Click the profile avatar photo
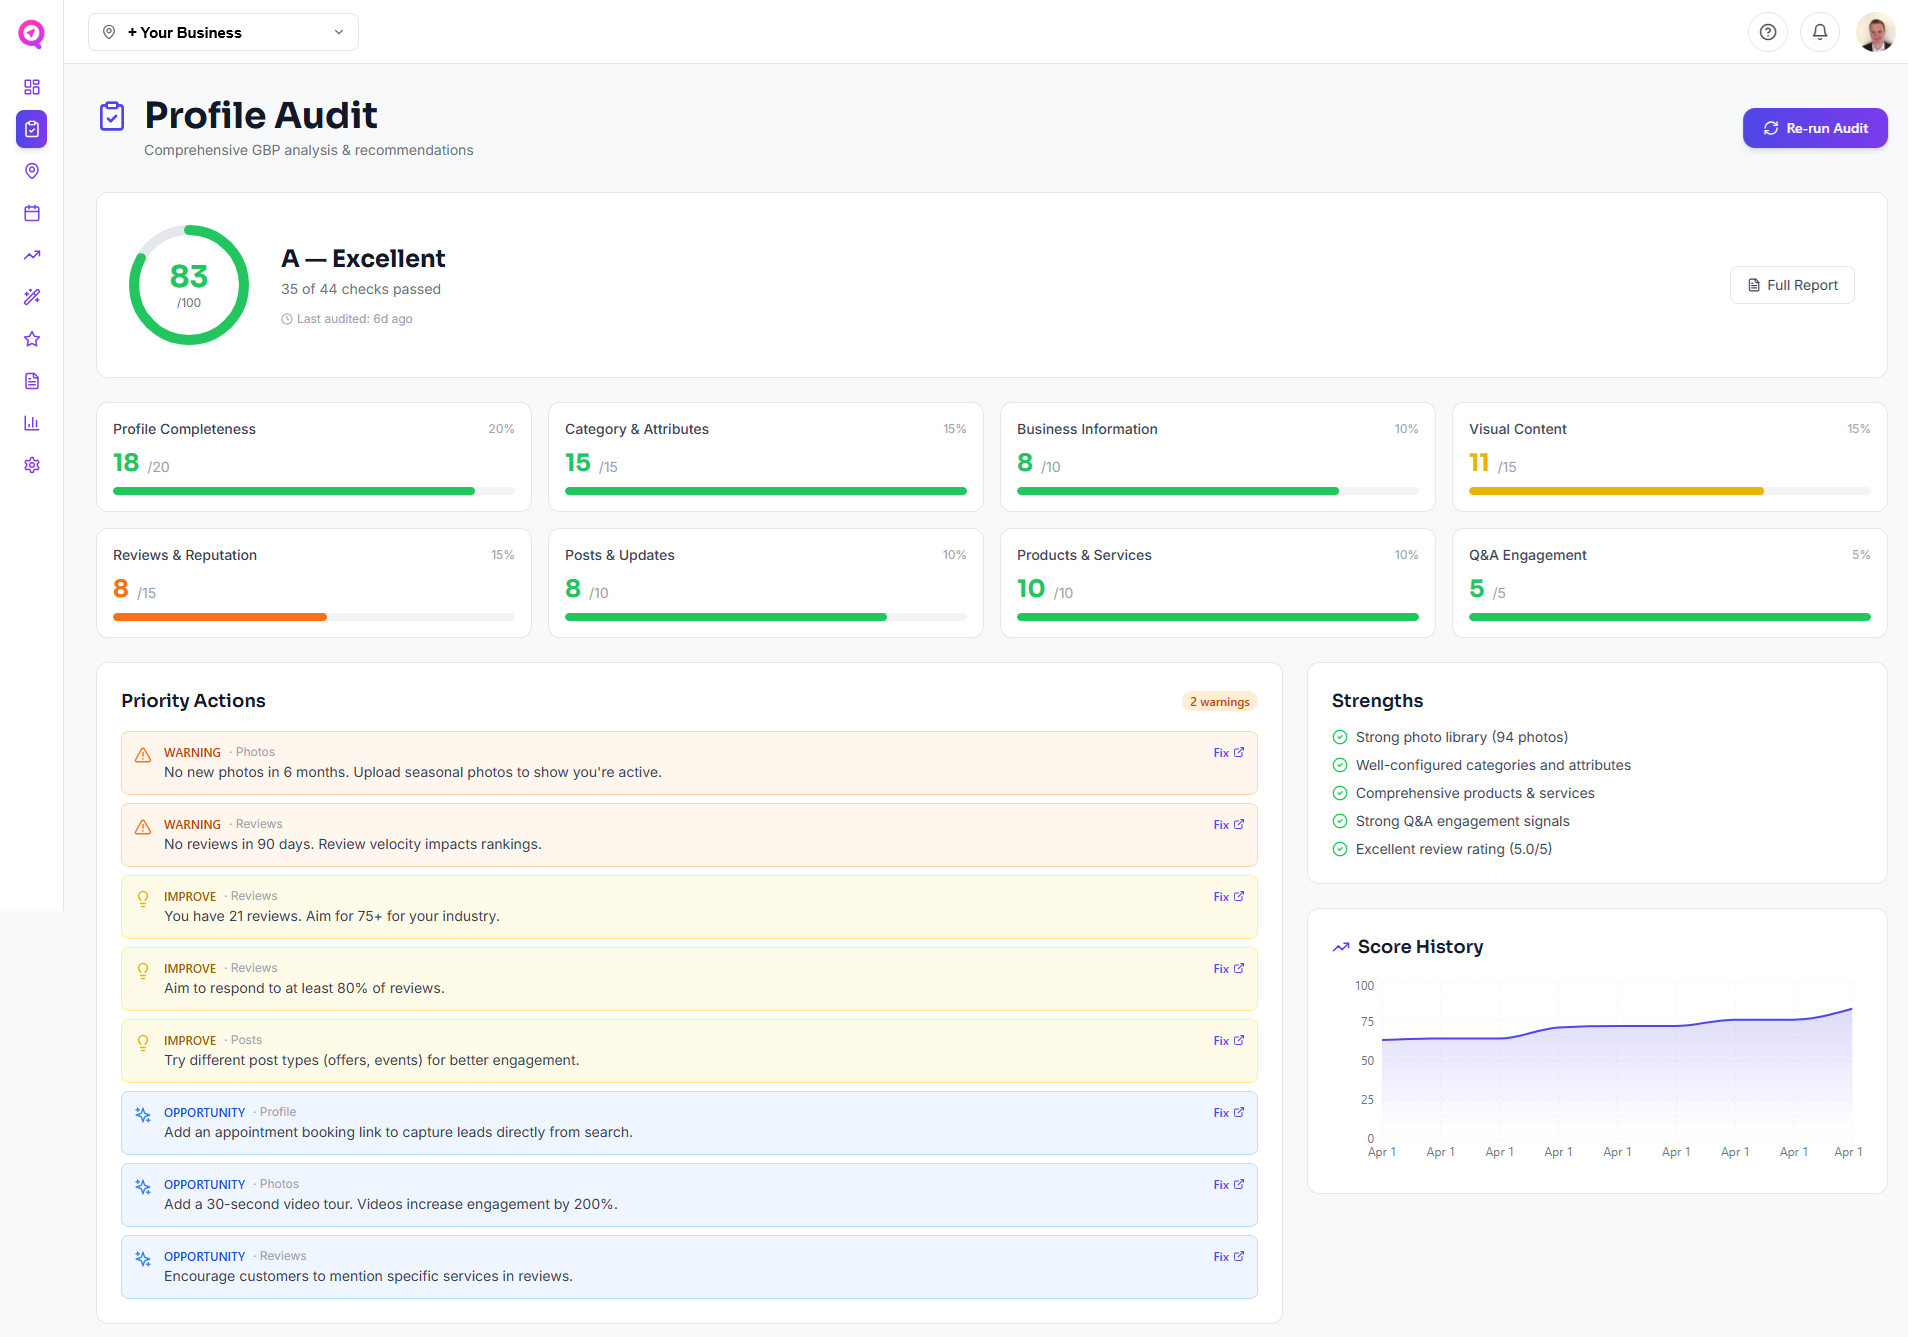 [x=1876, y=32]
